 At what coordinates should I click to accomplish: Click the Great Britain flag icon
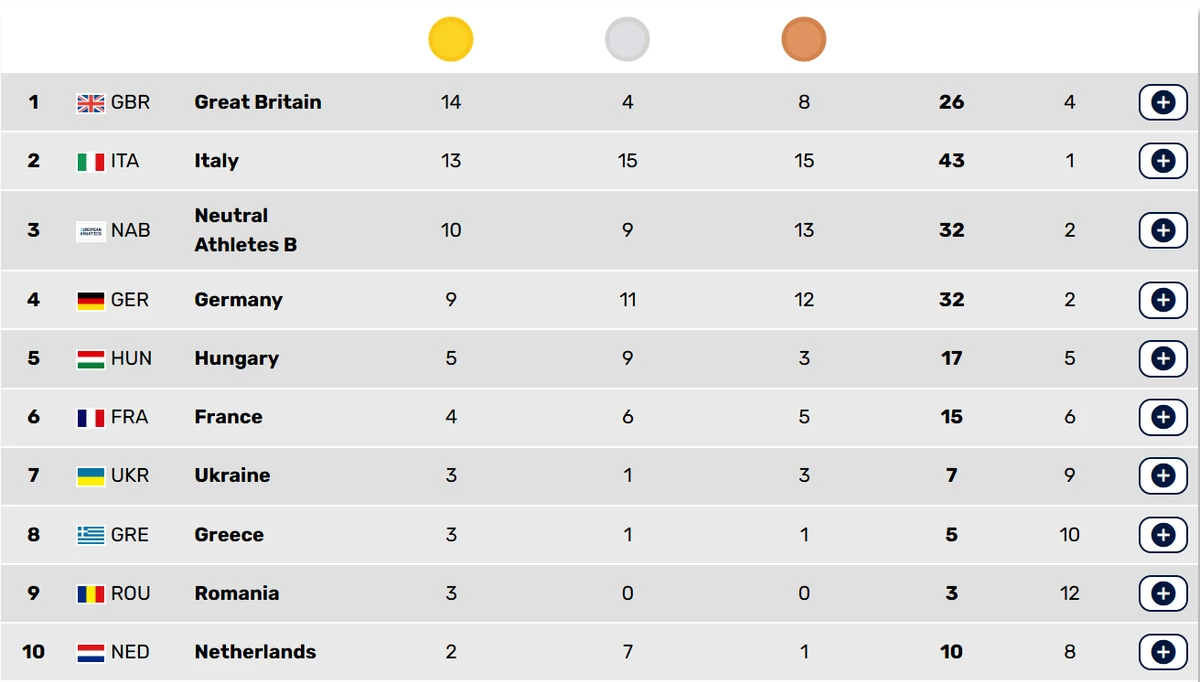91,103
